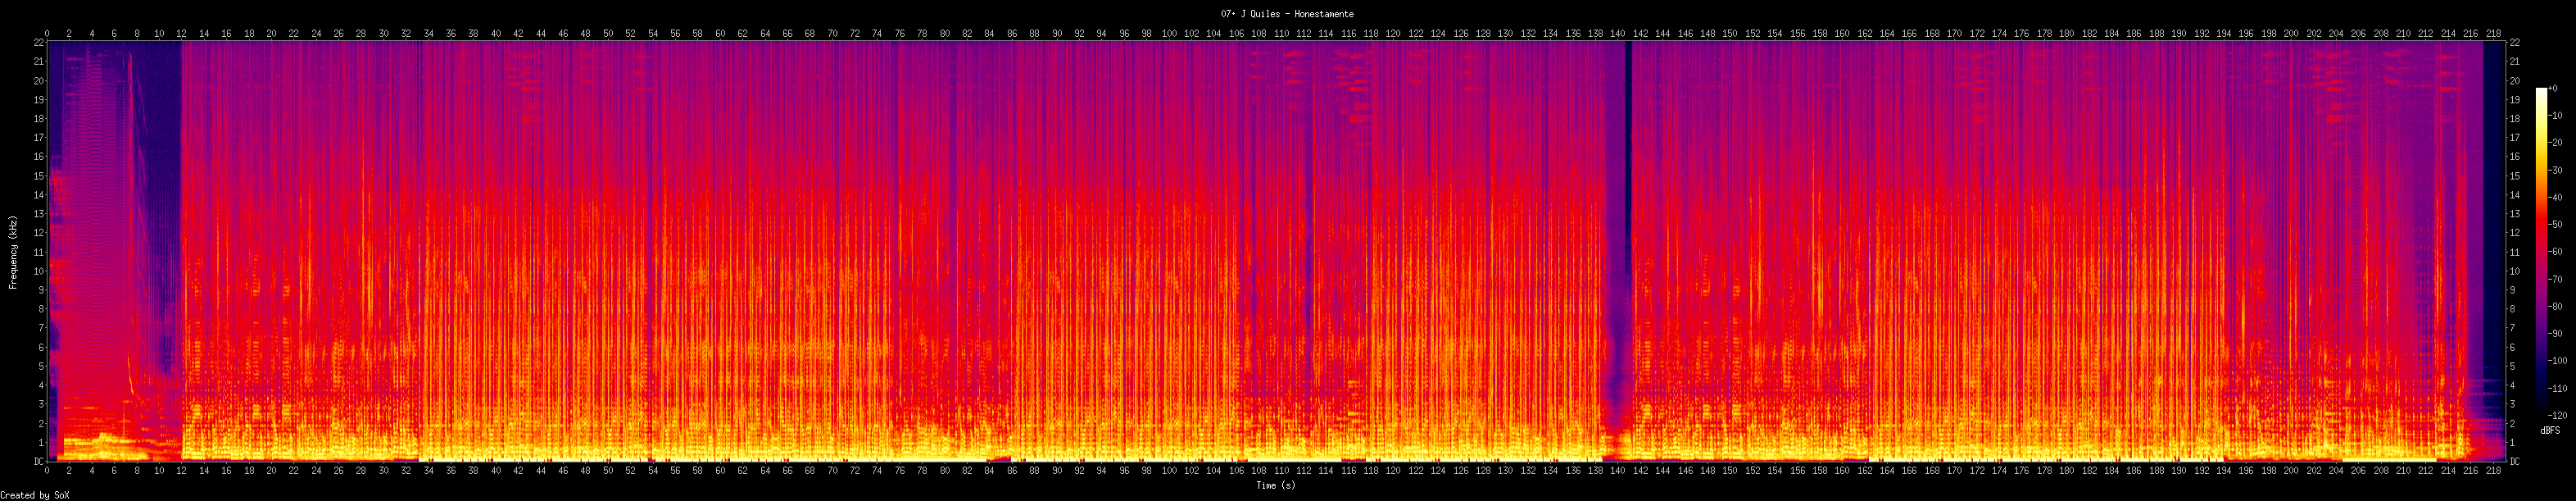The width and height of the screenshot is (2576, 501).
Task: Click the title '07. J Quiles - Honestamente'
Action: 1287,14
